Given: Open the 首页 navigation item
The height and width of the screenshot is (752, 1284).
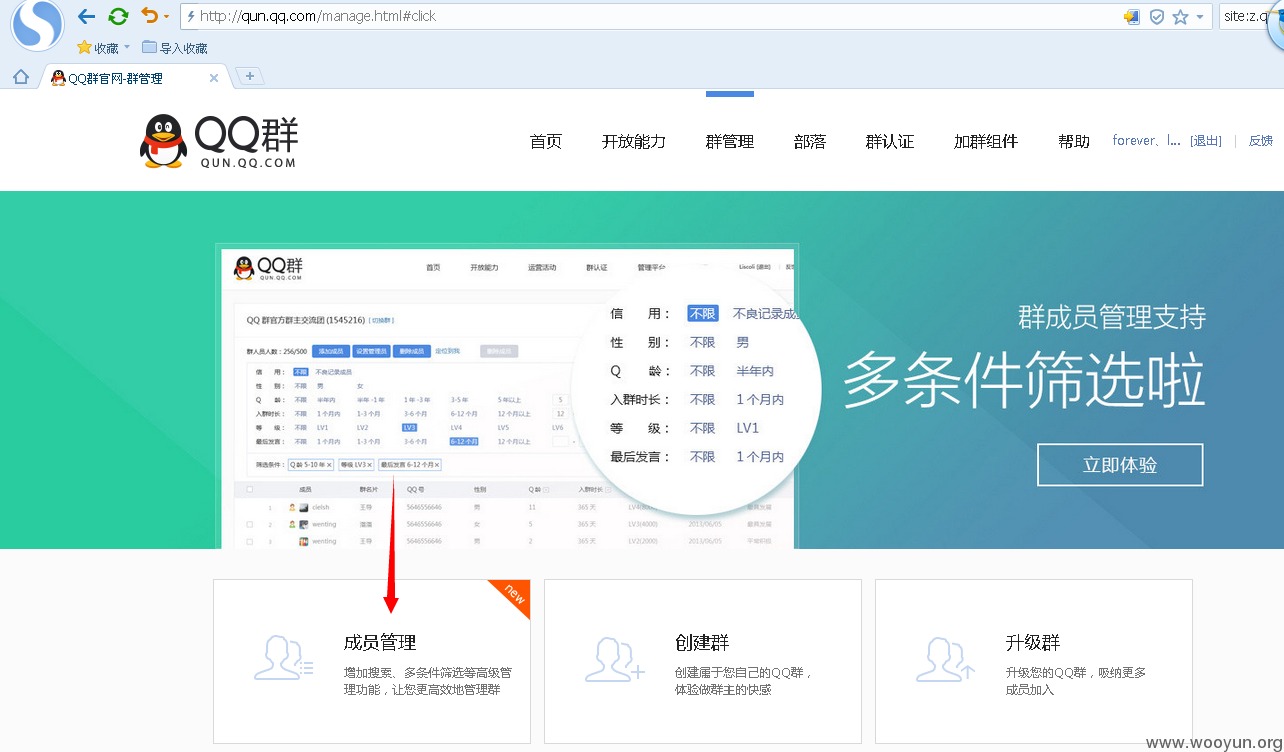Looking at the screenshot, I should [546, 142].
